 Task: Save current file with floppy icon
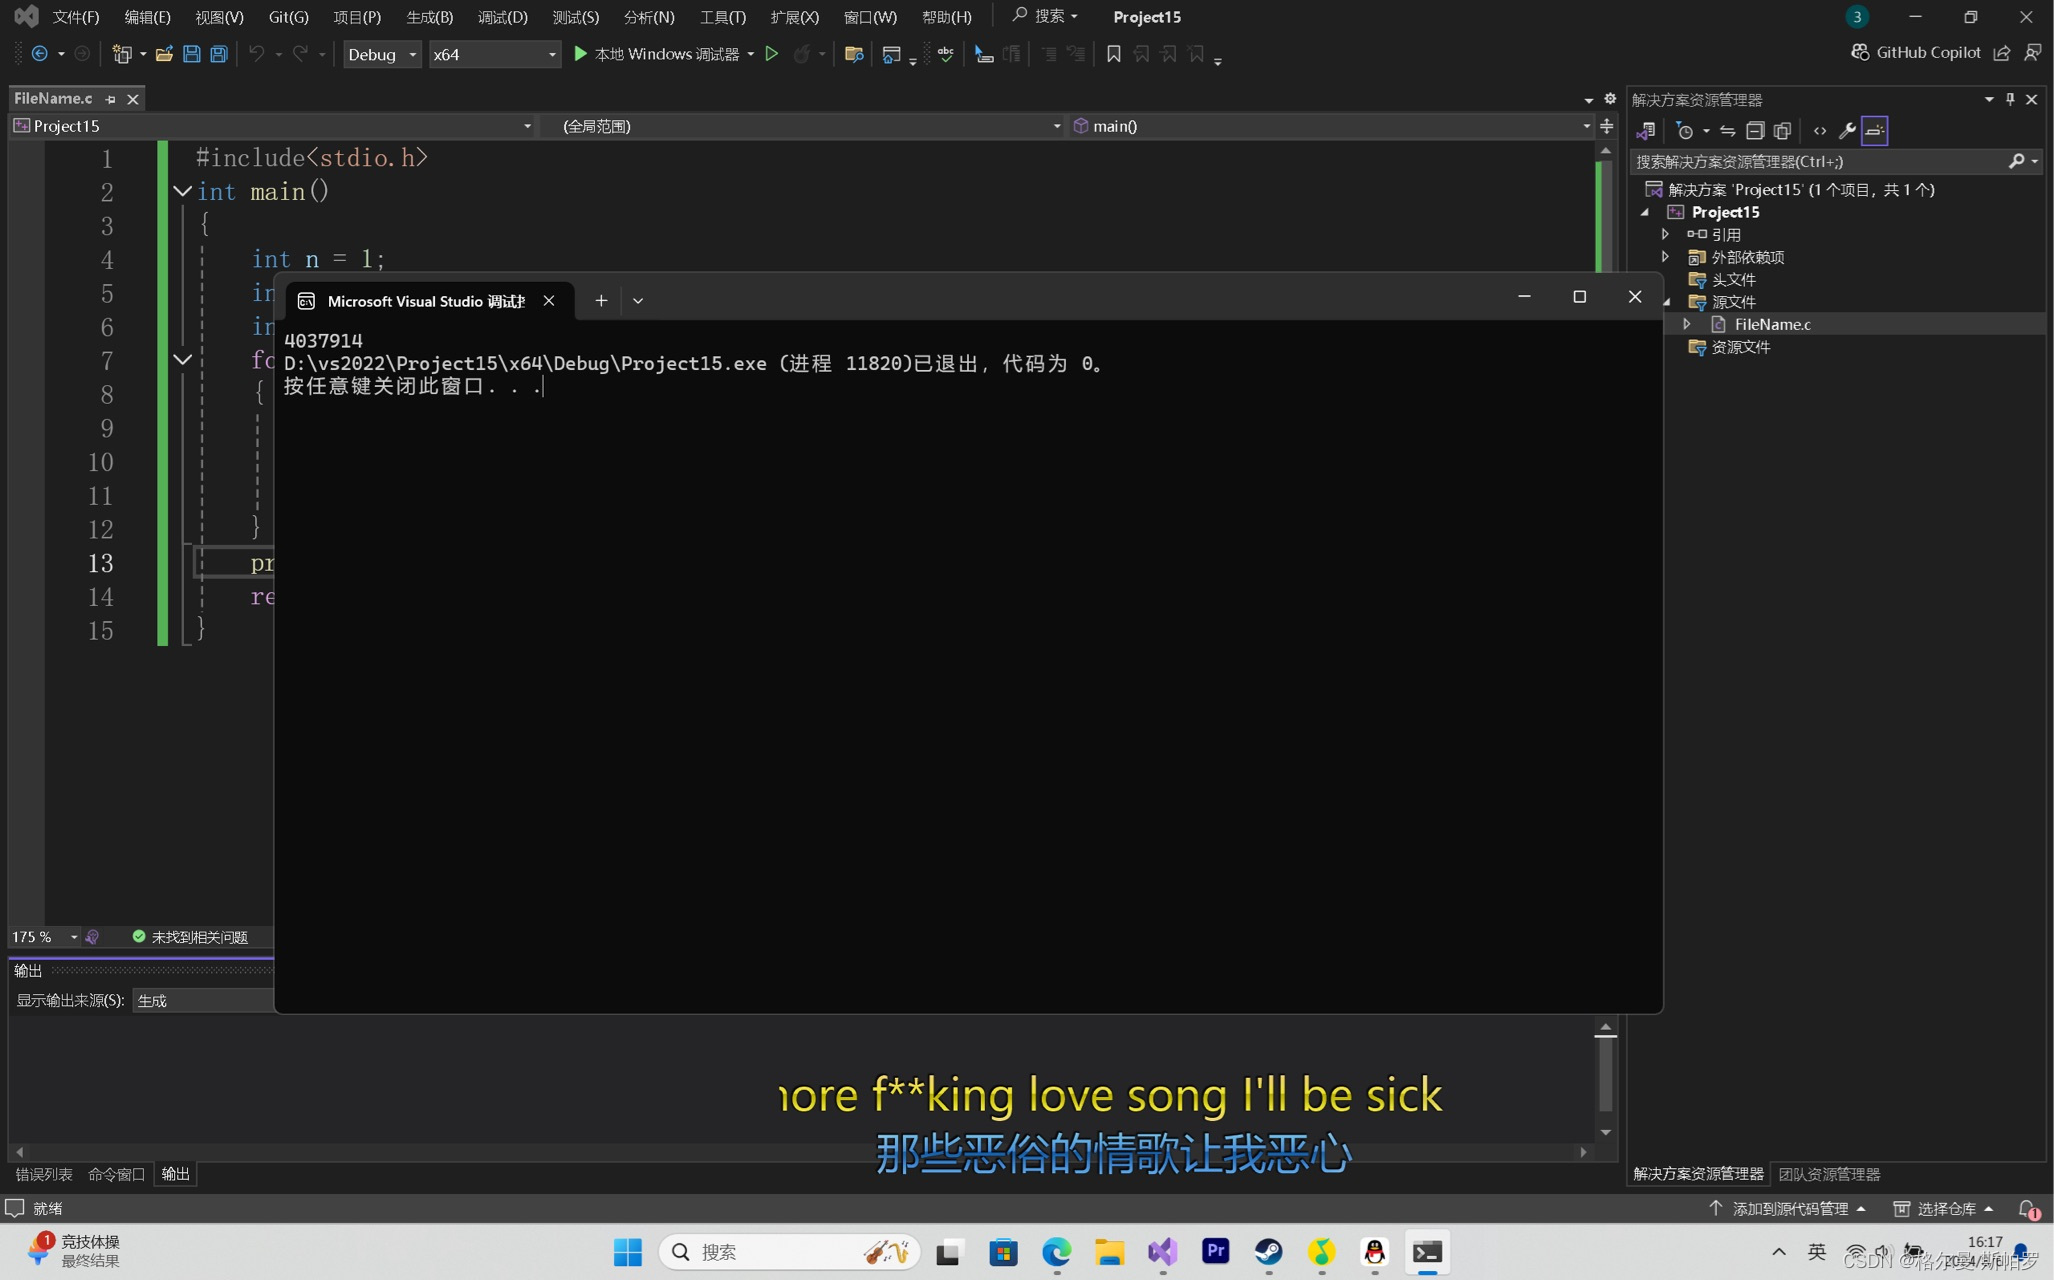(x=191, y=54)
